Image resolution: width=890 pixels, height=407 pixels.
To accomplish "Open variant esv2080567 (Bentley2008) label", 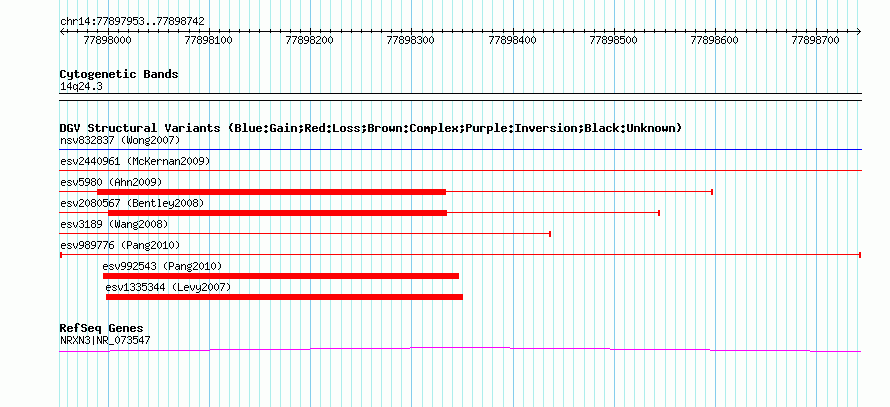I will (132, 203).
